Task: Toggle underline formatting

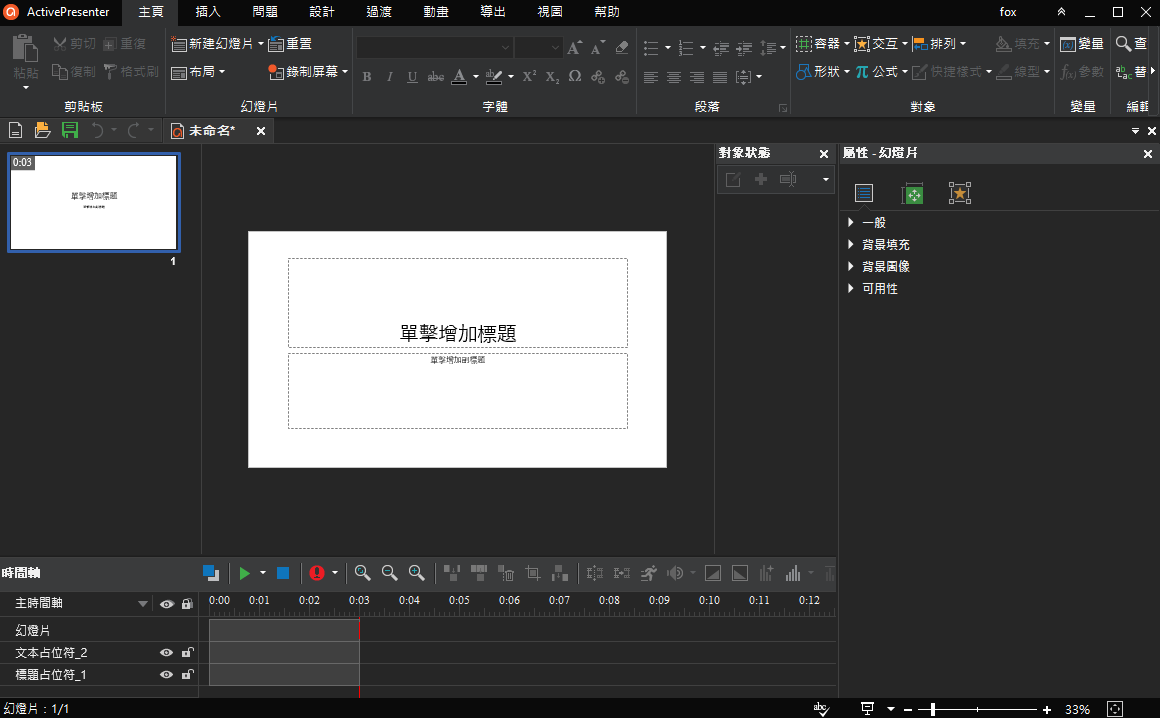Action: click(413, 77)
